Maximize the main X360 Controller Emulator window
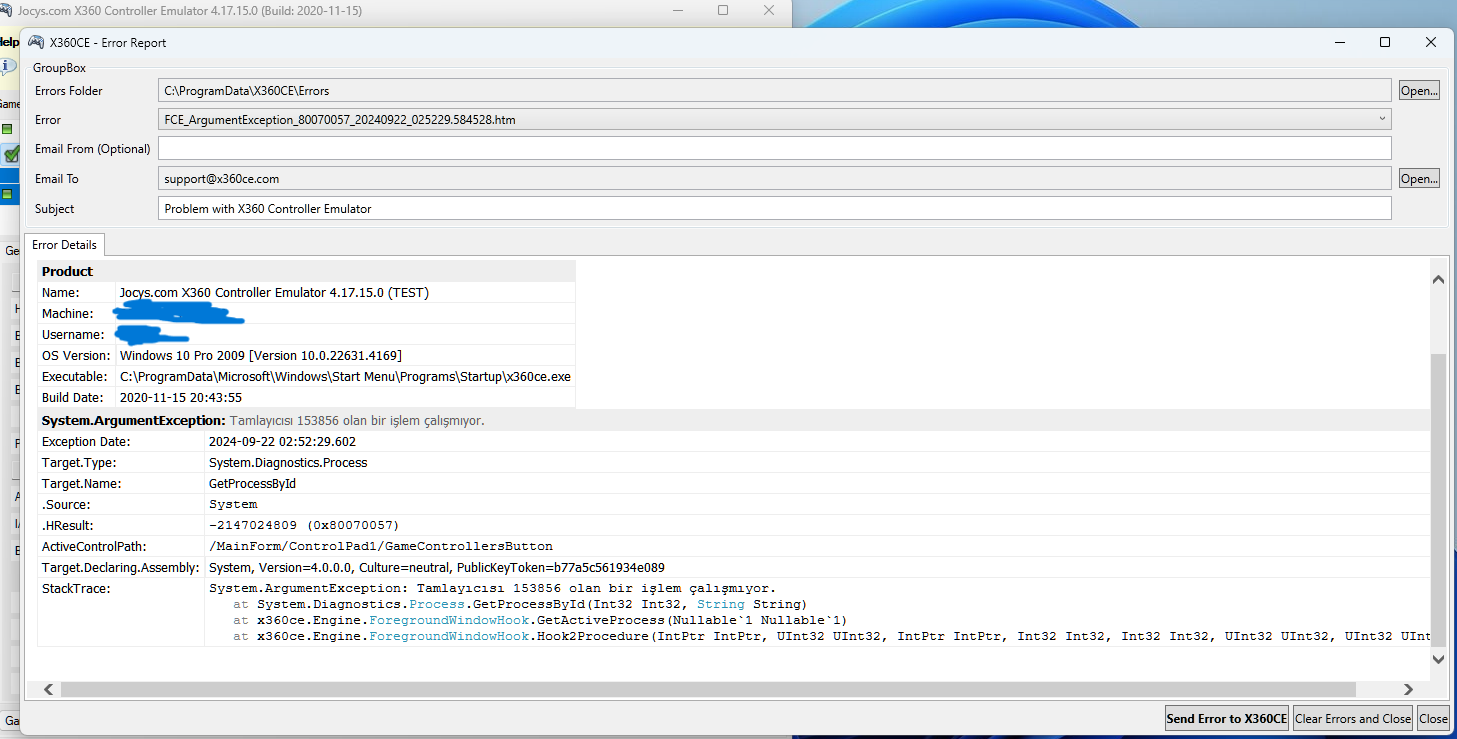 723,10
